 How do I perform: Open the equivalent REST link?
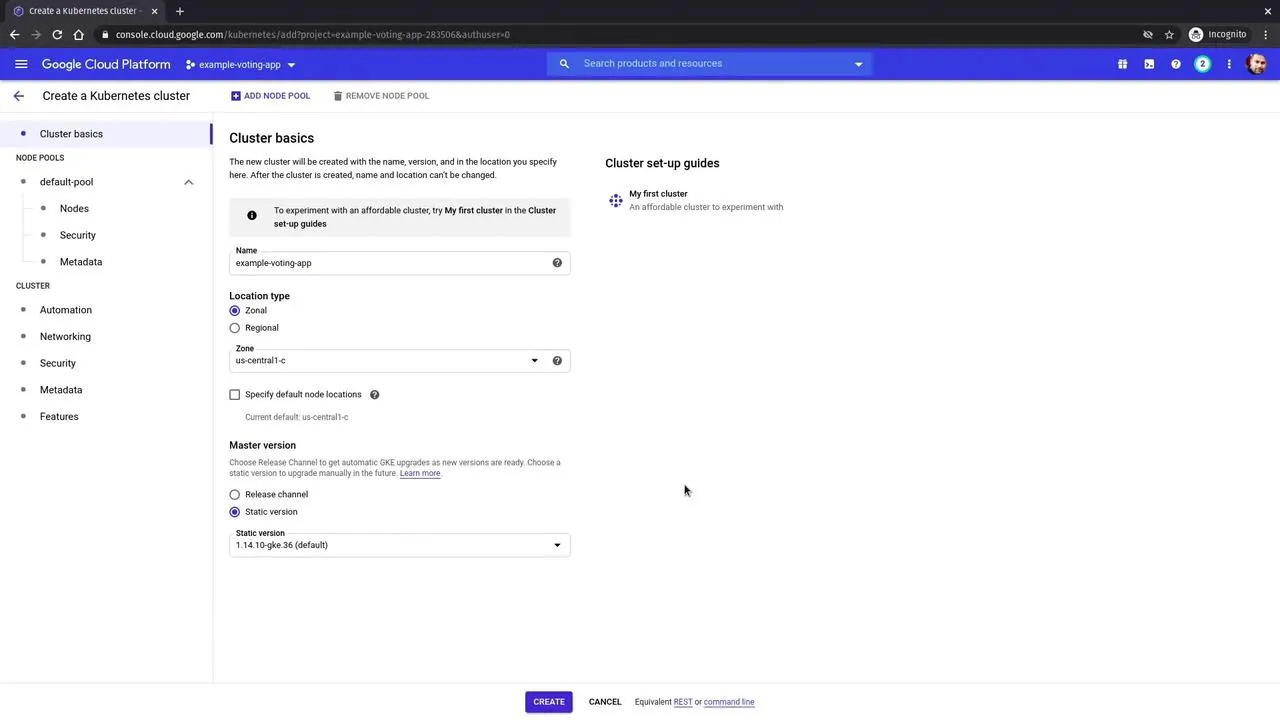pyautogui.click(x=682, y=701)
